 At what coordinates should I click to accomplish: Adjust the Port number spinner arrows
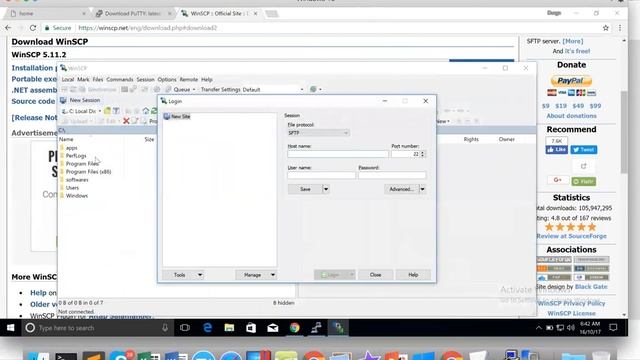pyautogui.click(x=423, y=154)
